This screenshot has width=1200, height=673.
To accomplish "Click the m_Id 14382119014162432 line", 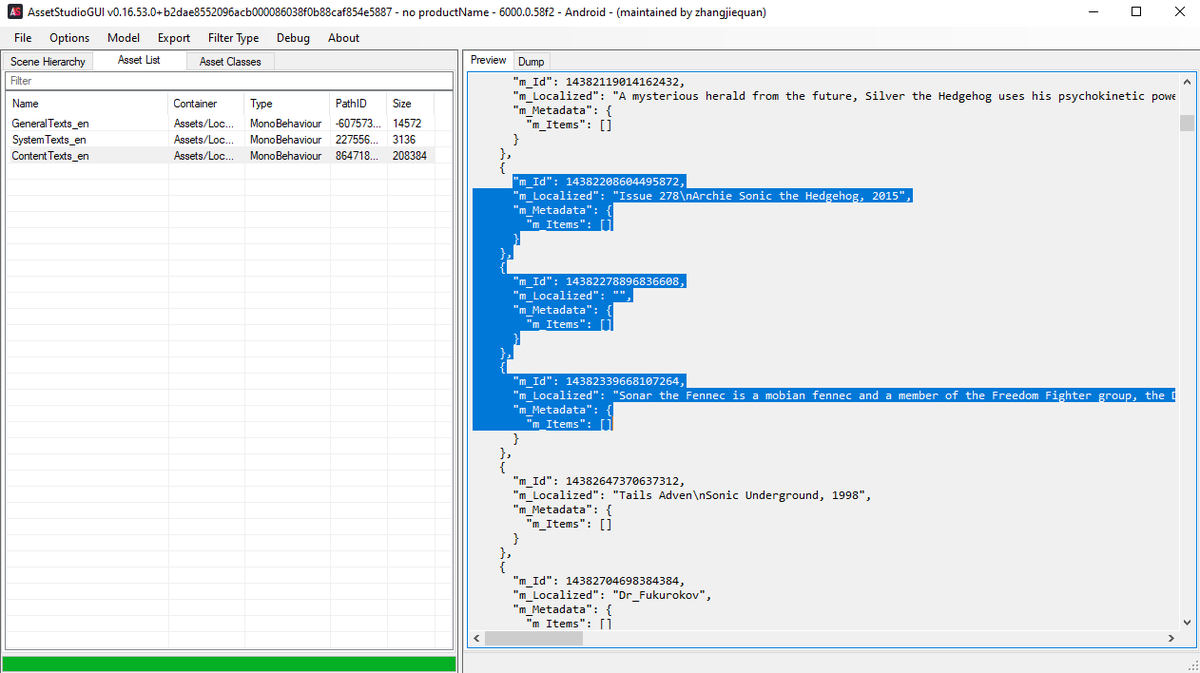I will 599,82.
